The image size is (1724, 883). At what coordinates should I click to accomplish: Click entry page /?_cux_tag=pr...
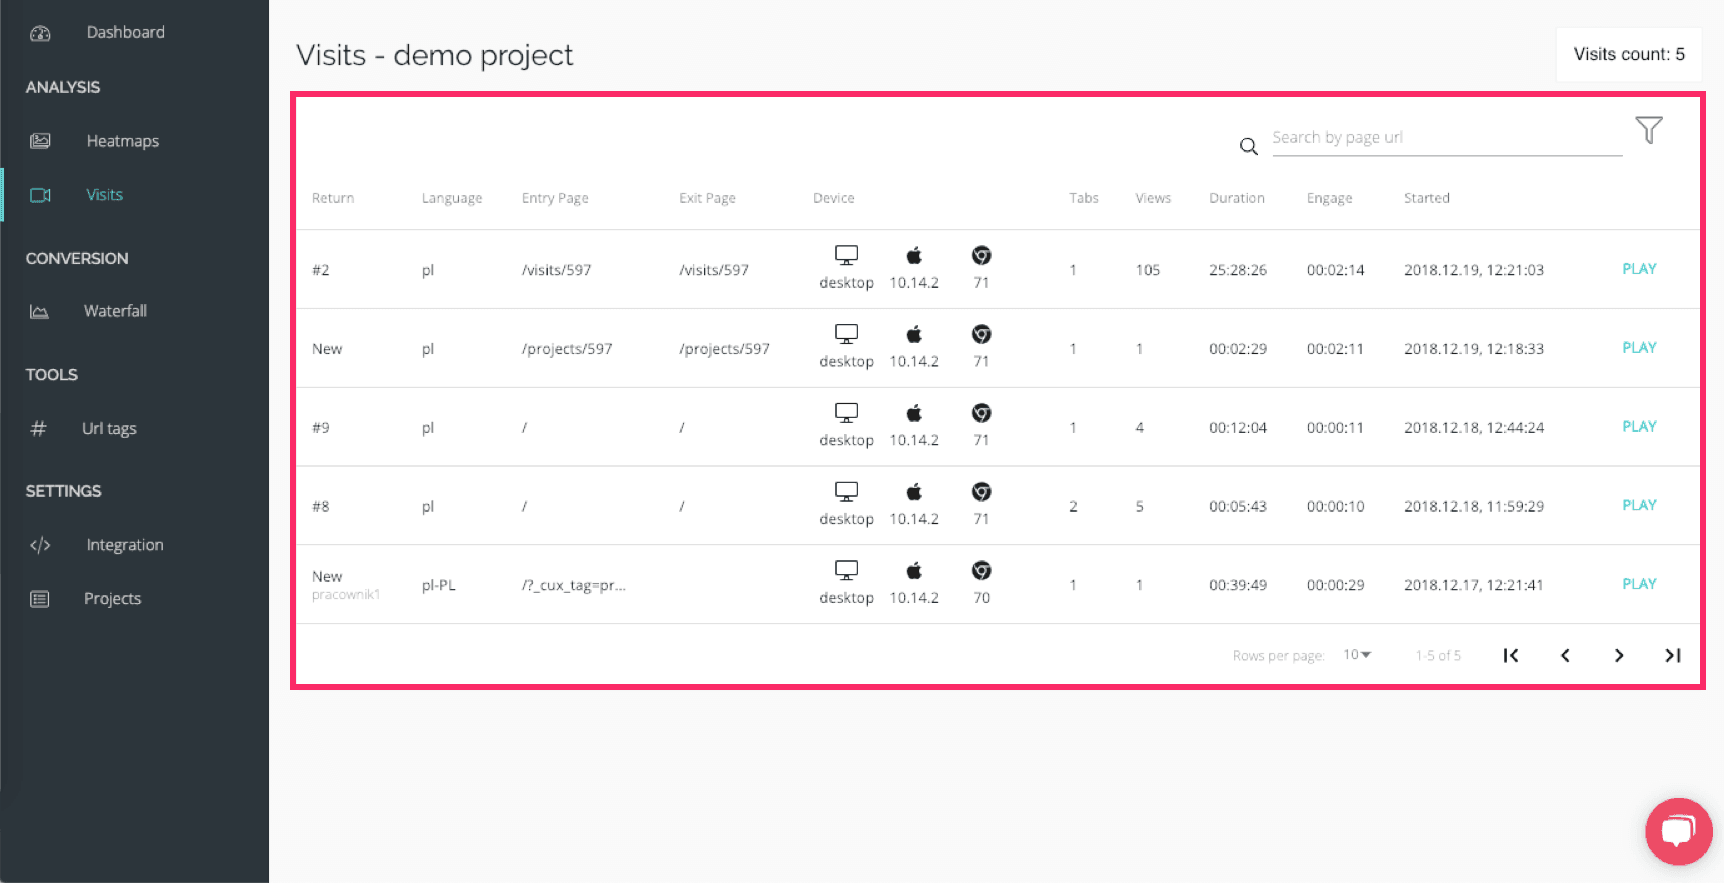tap(573, 585)
